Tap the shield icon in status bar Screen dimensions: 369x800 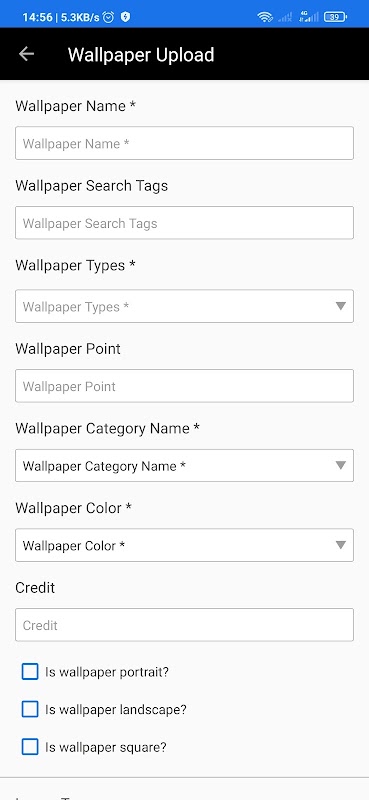pyautogui.click(x=126, y=17)
